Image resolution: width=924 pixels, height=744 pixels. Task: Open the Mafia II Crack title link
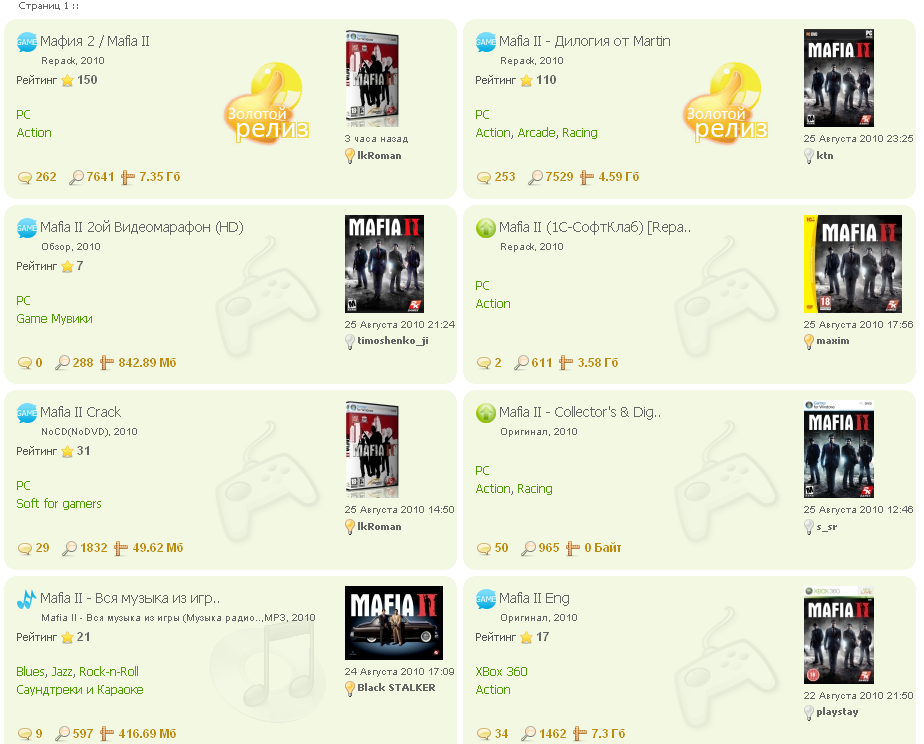(x=80, y=412)
